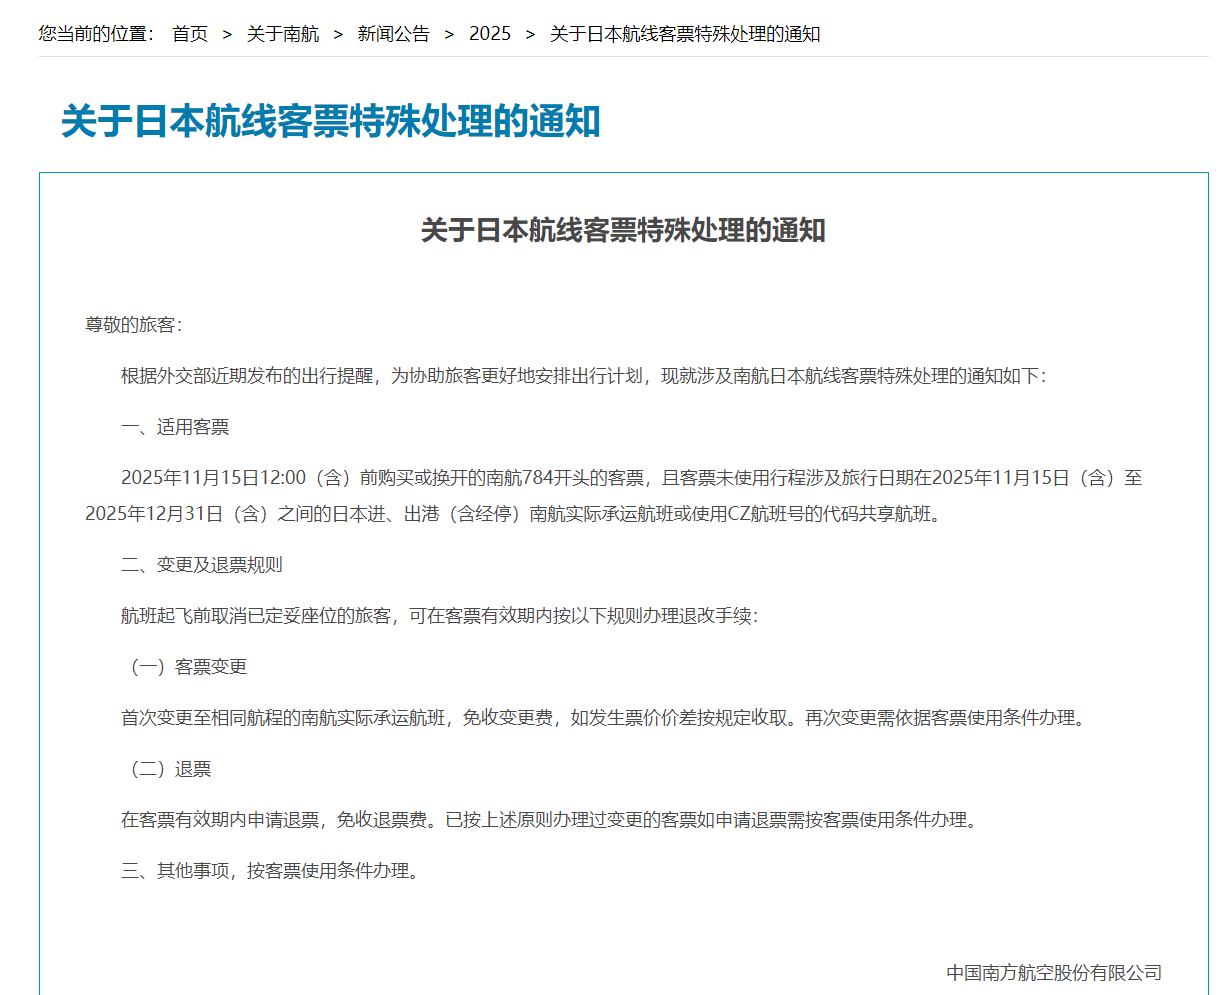Go to 首页 in the breadcrumb

click(190, 34)
